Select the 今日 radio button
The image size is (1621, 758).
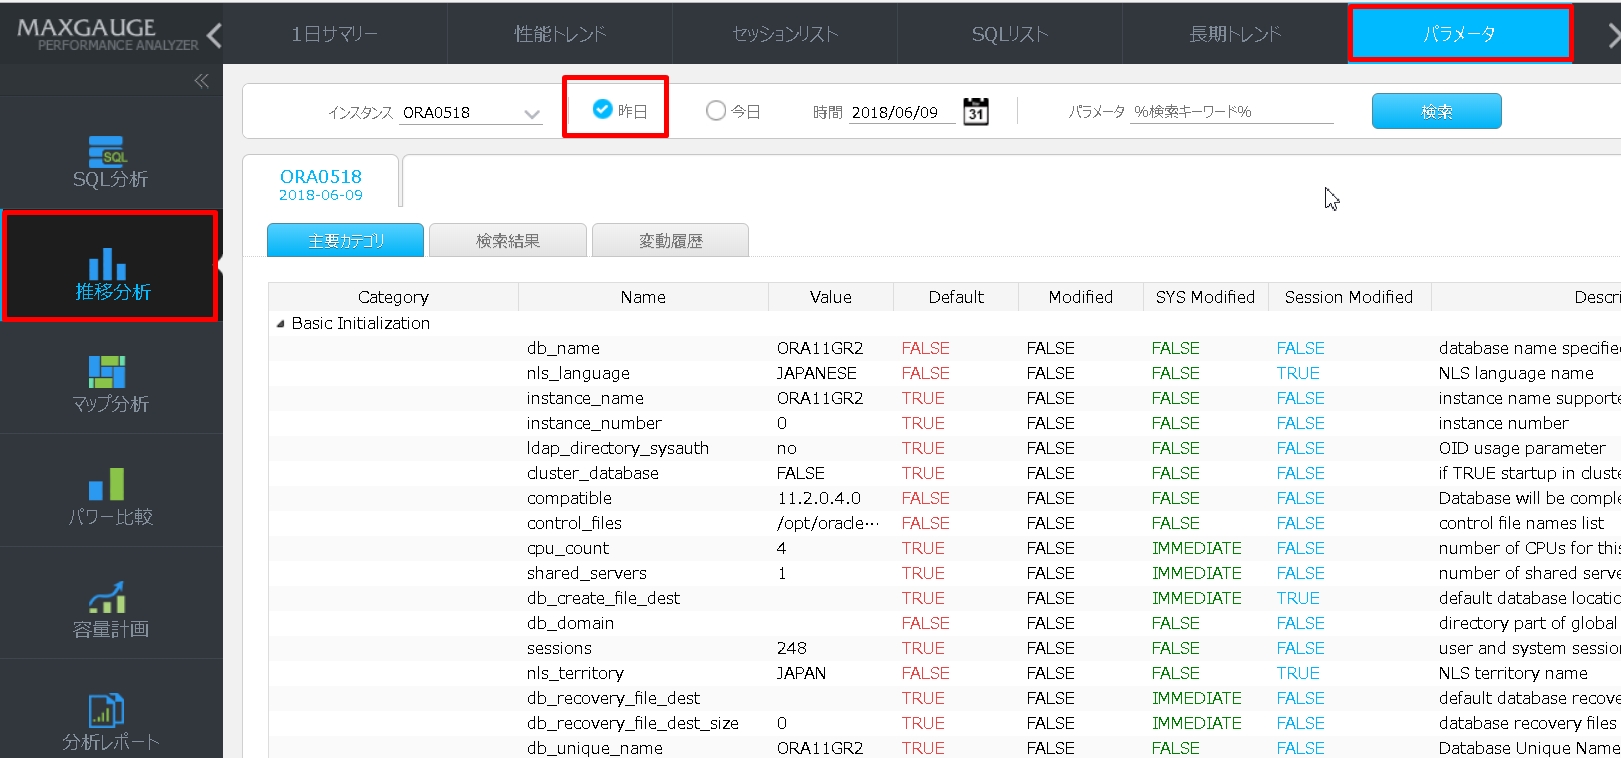pyautogui.click(x=716, y=111)
